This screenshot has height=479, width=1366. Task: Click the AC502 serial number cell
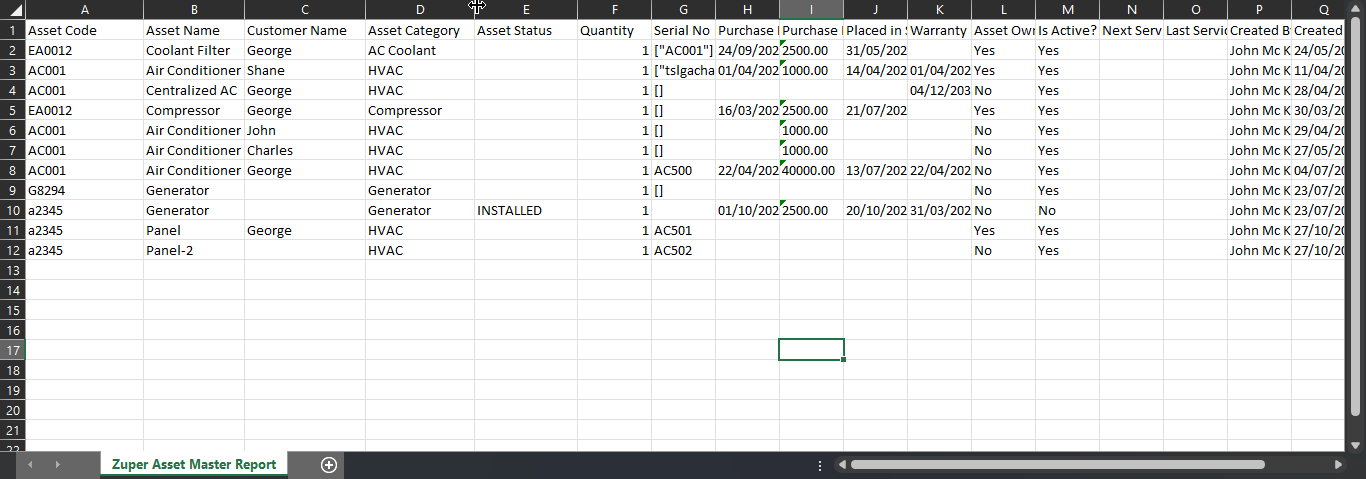pos(683,250)
